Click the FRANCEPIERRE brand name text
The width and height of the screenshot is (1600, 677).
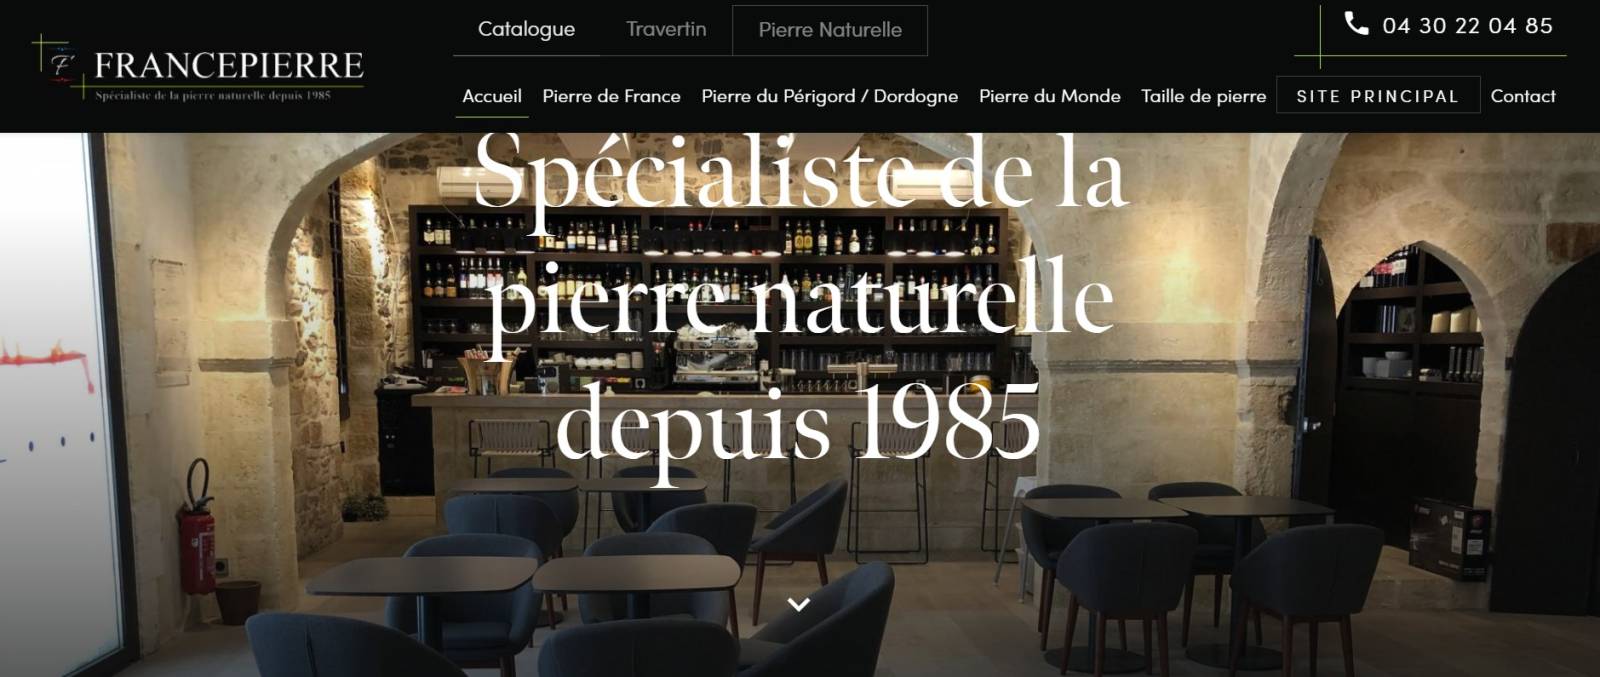(229, 66)
